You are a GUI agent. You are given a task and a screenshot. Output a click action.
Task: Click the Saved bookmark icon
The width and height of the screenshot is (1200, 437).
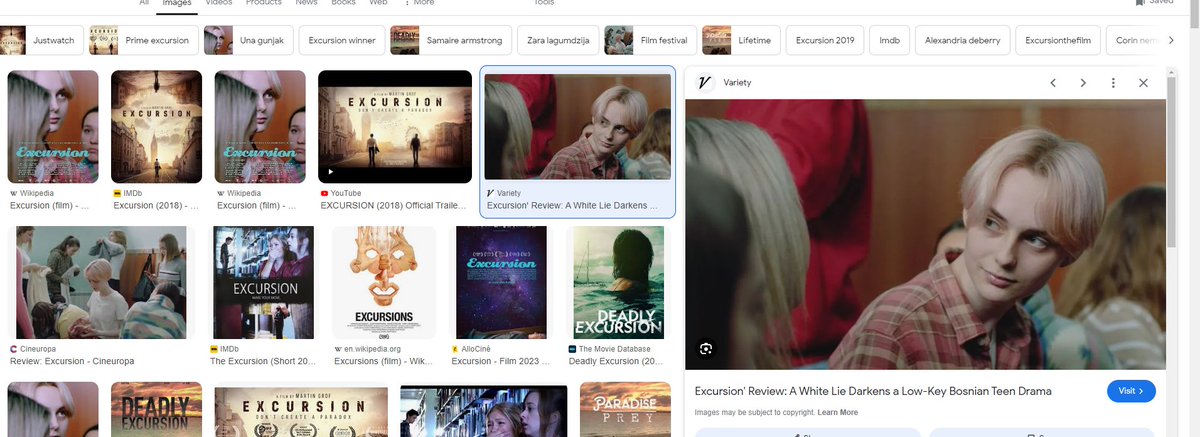tap(1139, 2)
